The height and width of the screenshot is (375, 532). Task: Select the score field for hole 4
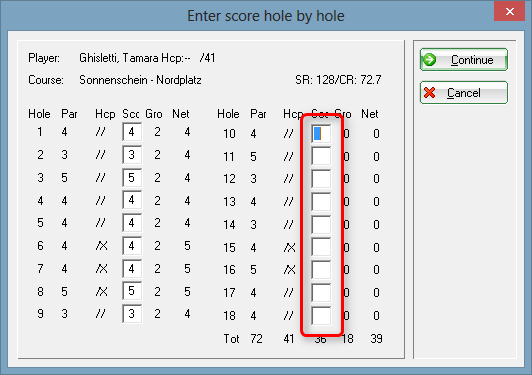(132, 200)
